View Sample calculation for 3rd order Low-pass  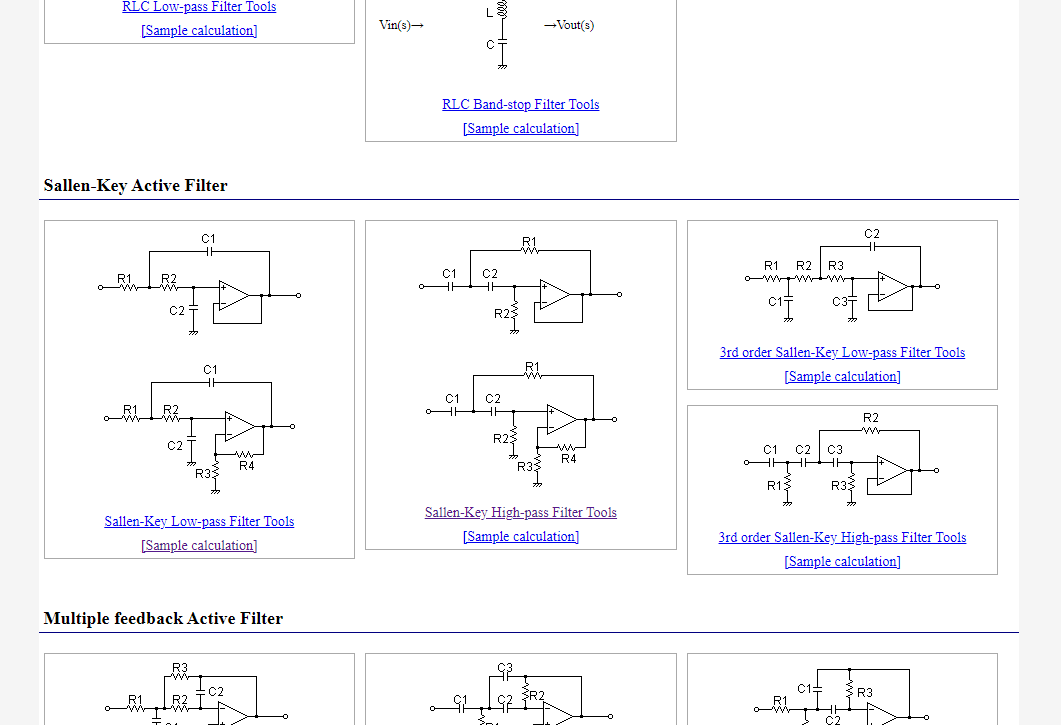point(842,377)
